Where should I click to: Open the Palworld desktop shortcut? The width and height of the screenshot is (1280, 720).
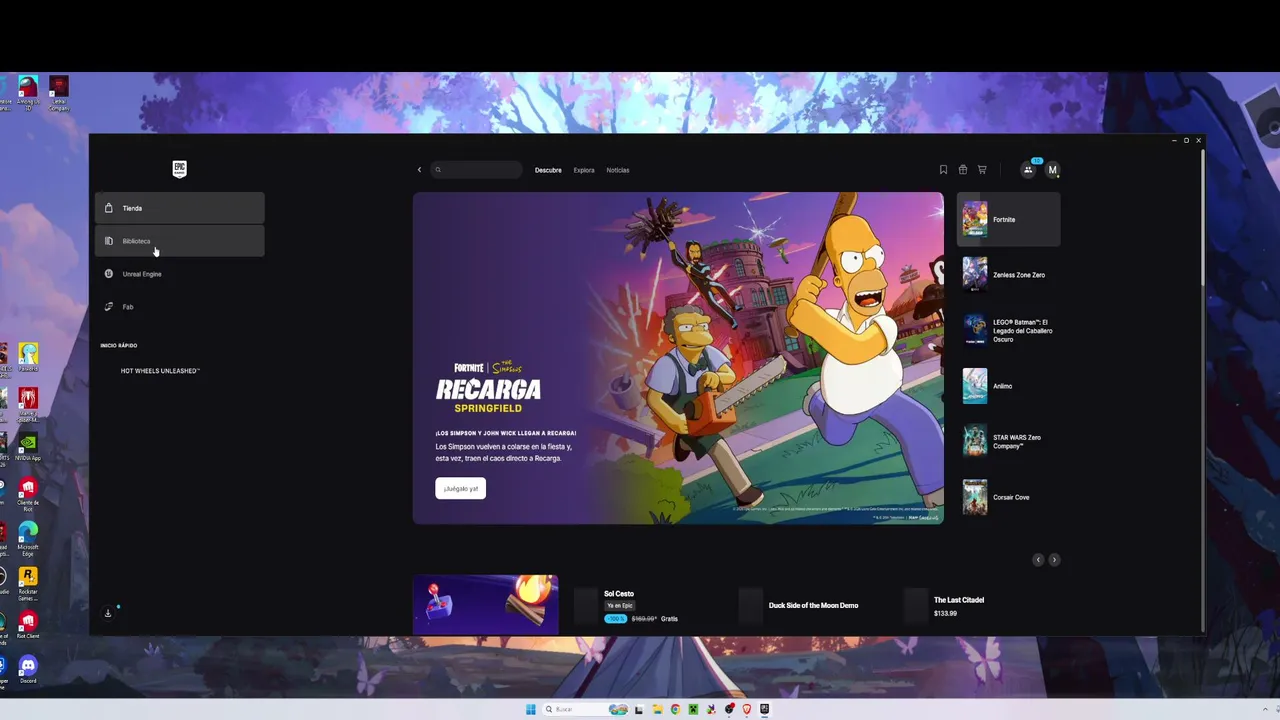pos(28,356)
